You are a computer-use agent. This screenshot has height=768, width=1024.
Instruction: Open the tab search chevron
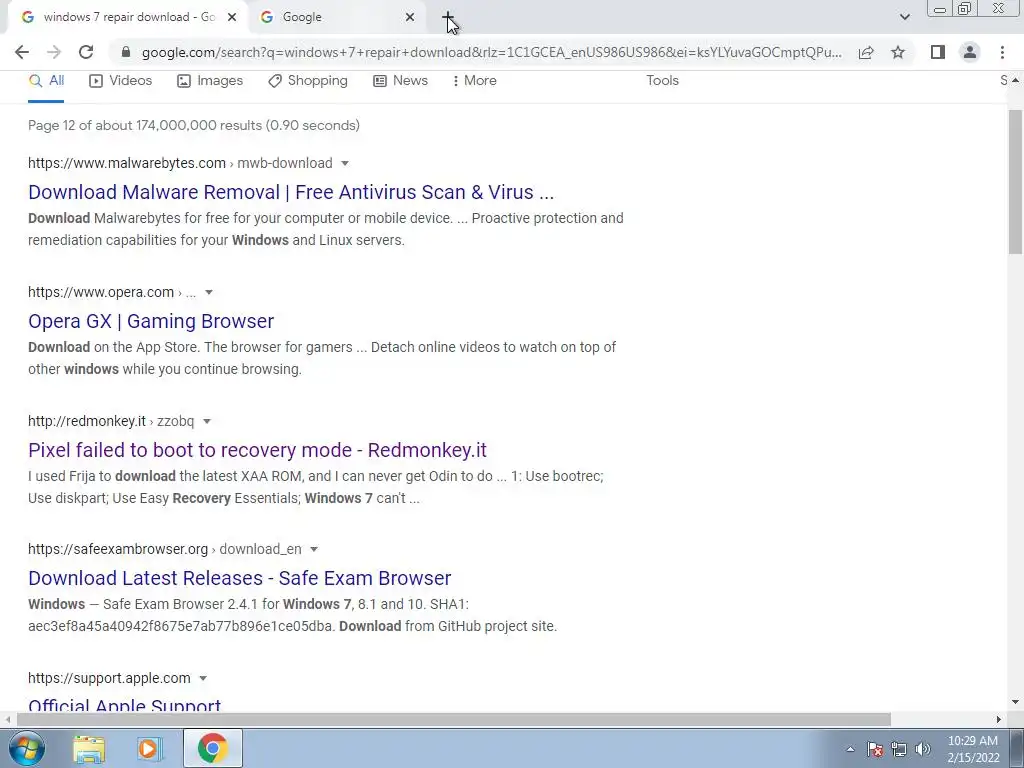point(904,17)
